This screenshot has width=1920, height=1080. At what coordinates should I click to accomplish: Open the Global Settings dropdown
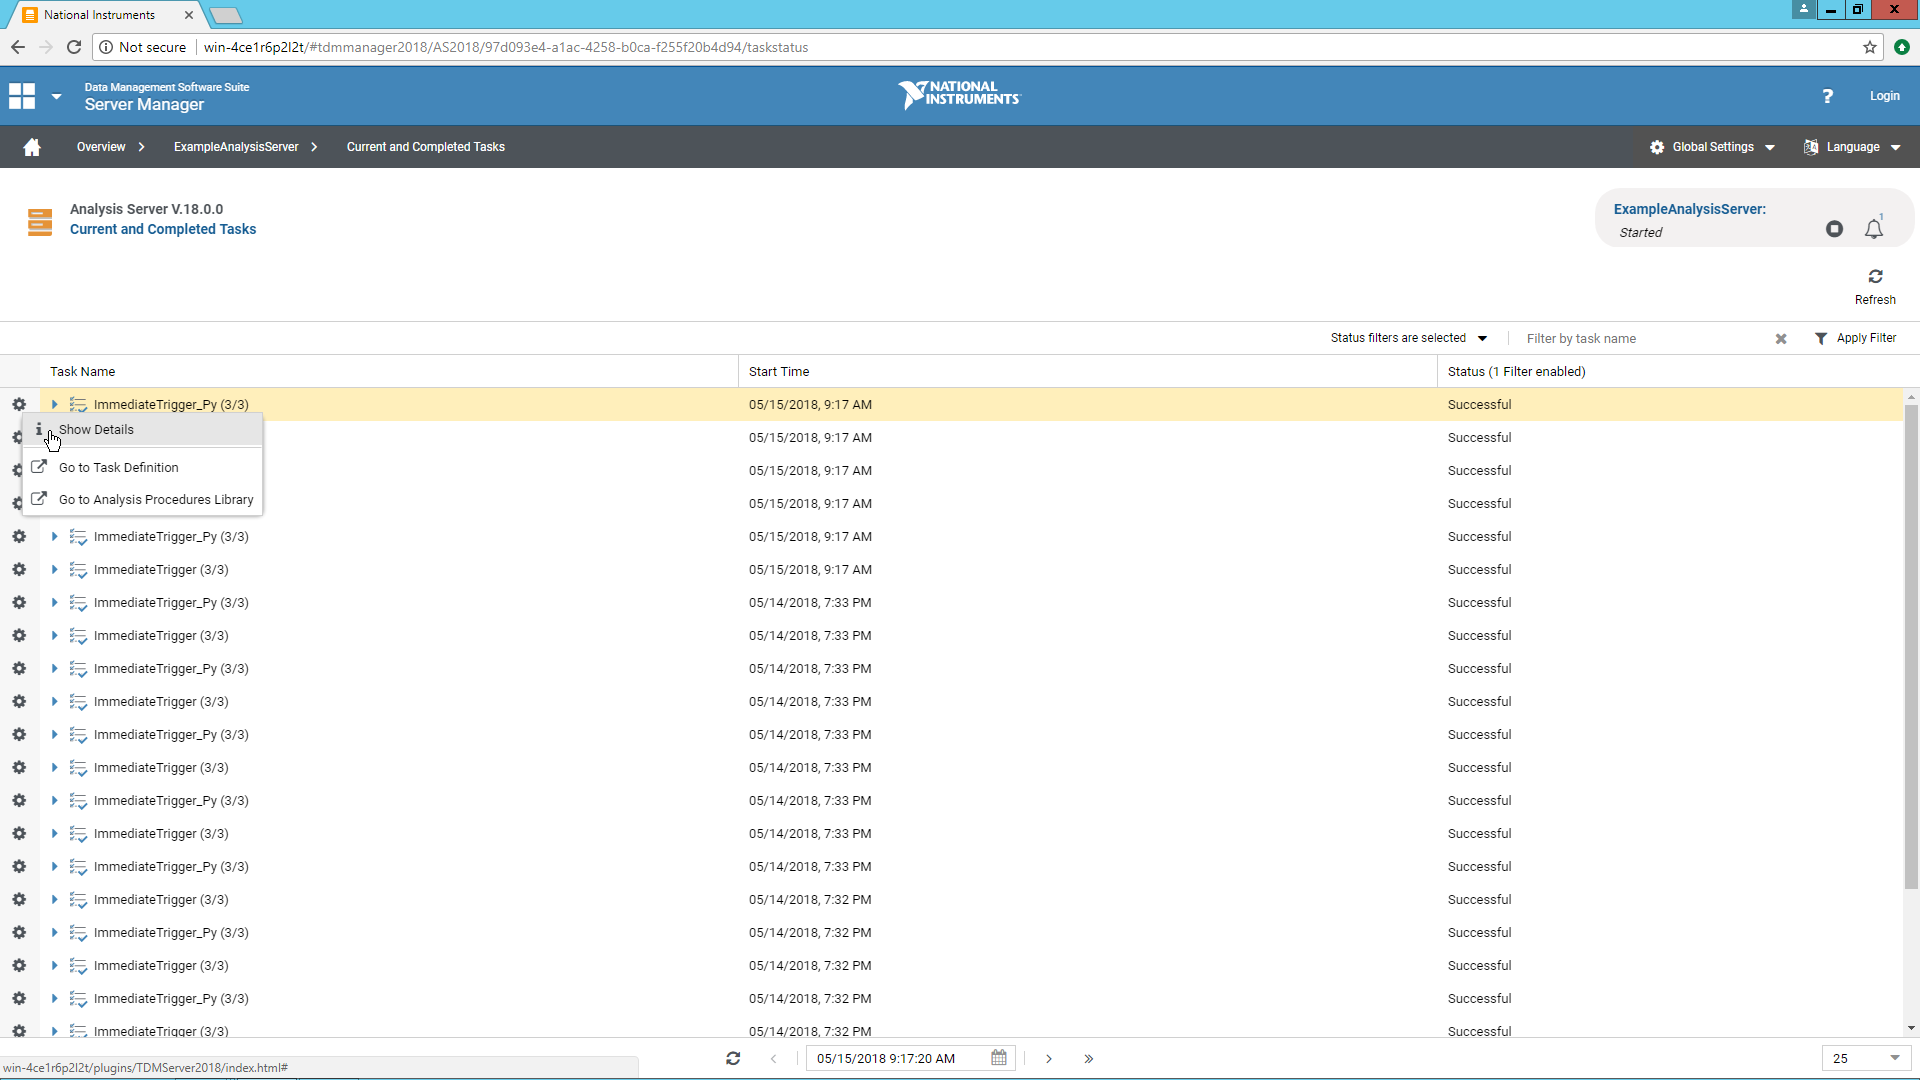pyautogui.click(x=1712, y=147)
